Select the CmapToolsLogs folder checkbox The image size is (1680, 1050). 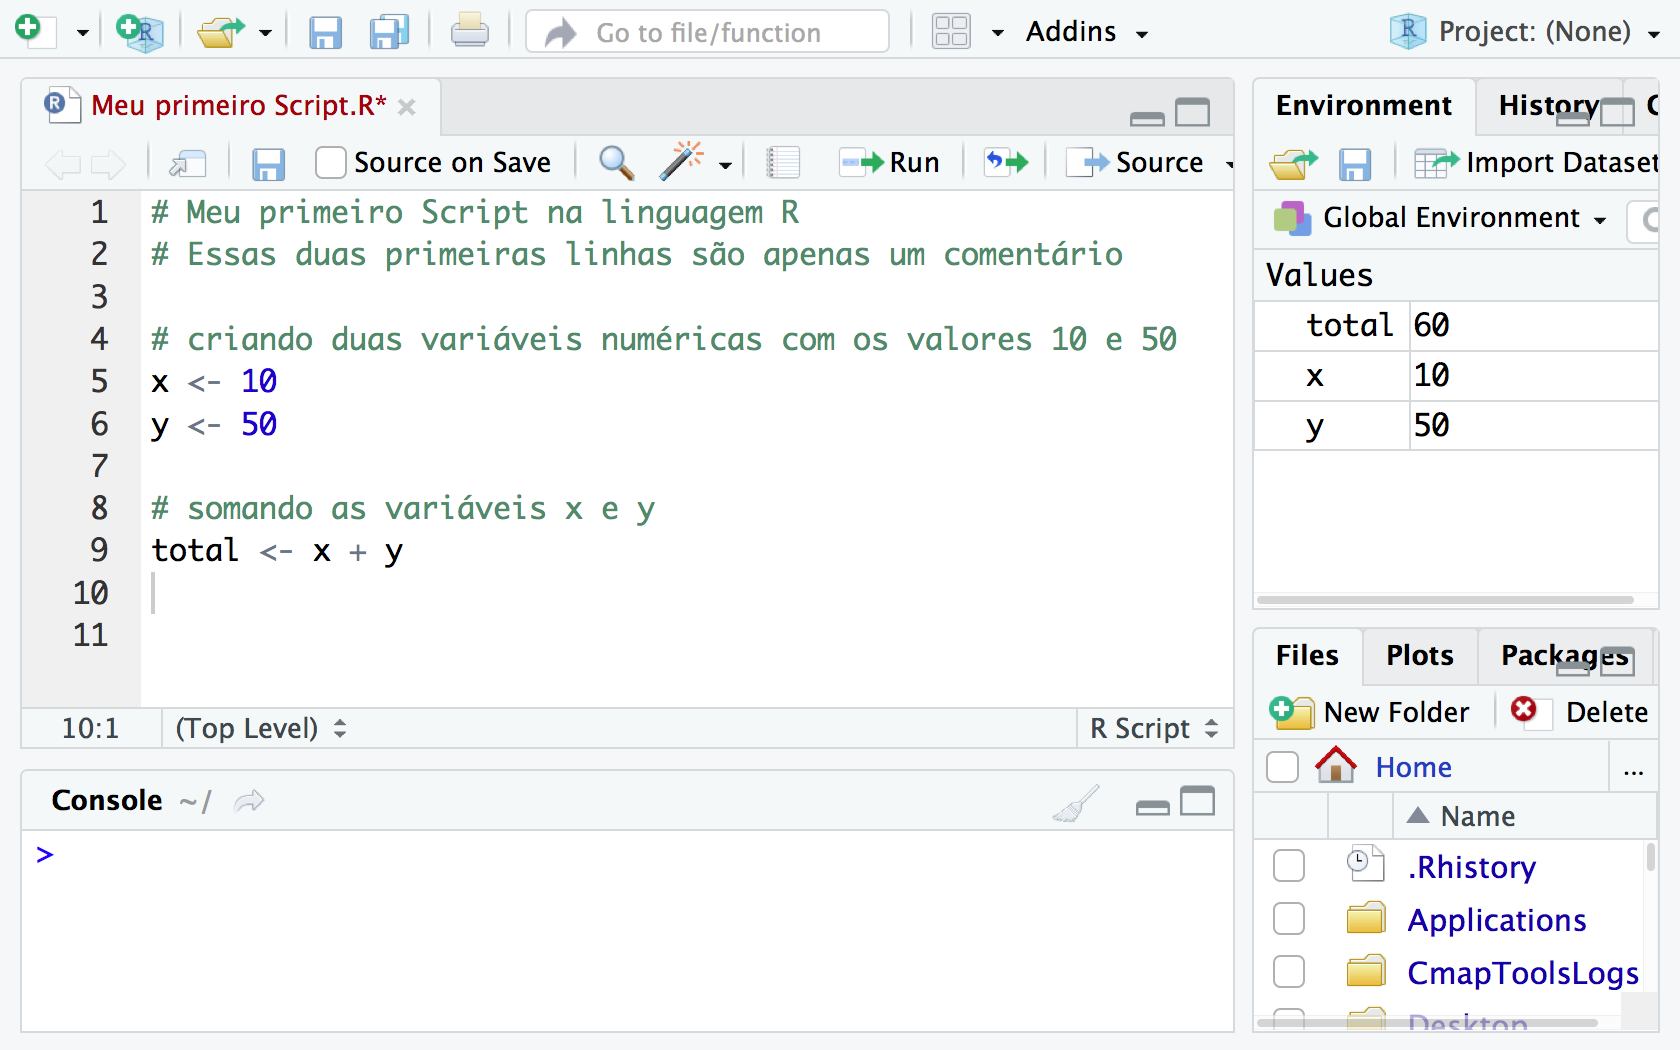pyautogui.click(x=1289, y=971)
